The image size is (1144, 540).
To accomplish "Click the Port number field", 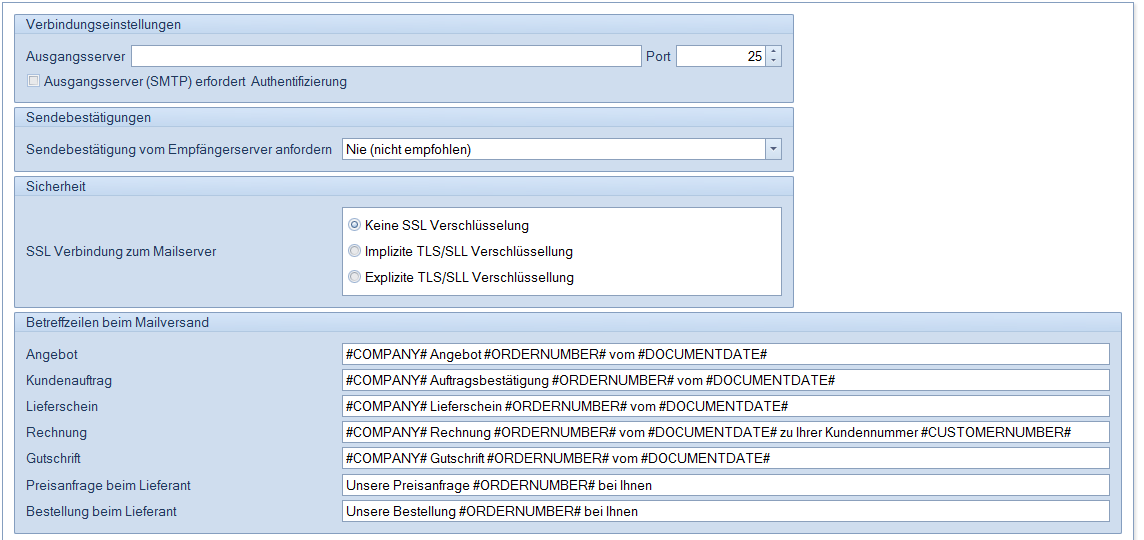I will pos(720,56).
